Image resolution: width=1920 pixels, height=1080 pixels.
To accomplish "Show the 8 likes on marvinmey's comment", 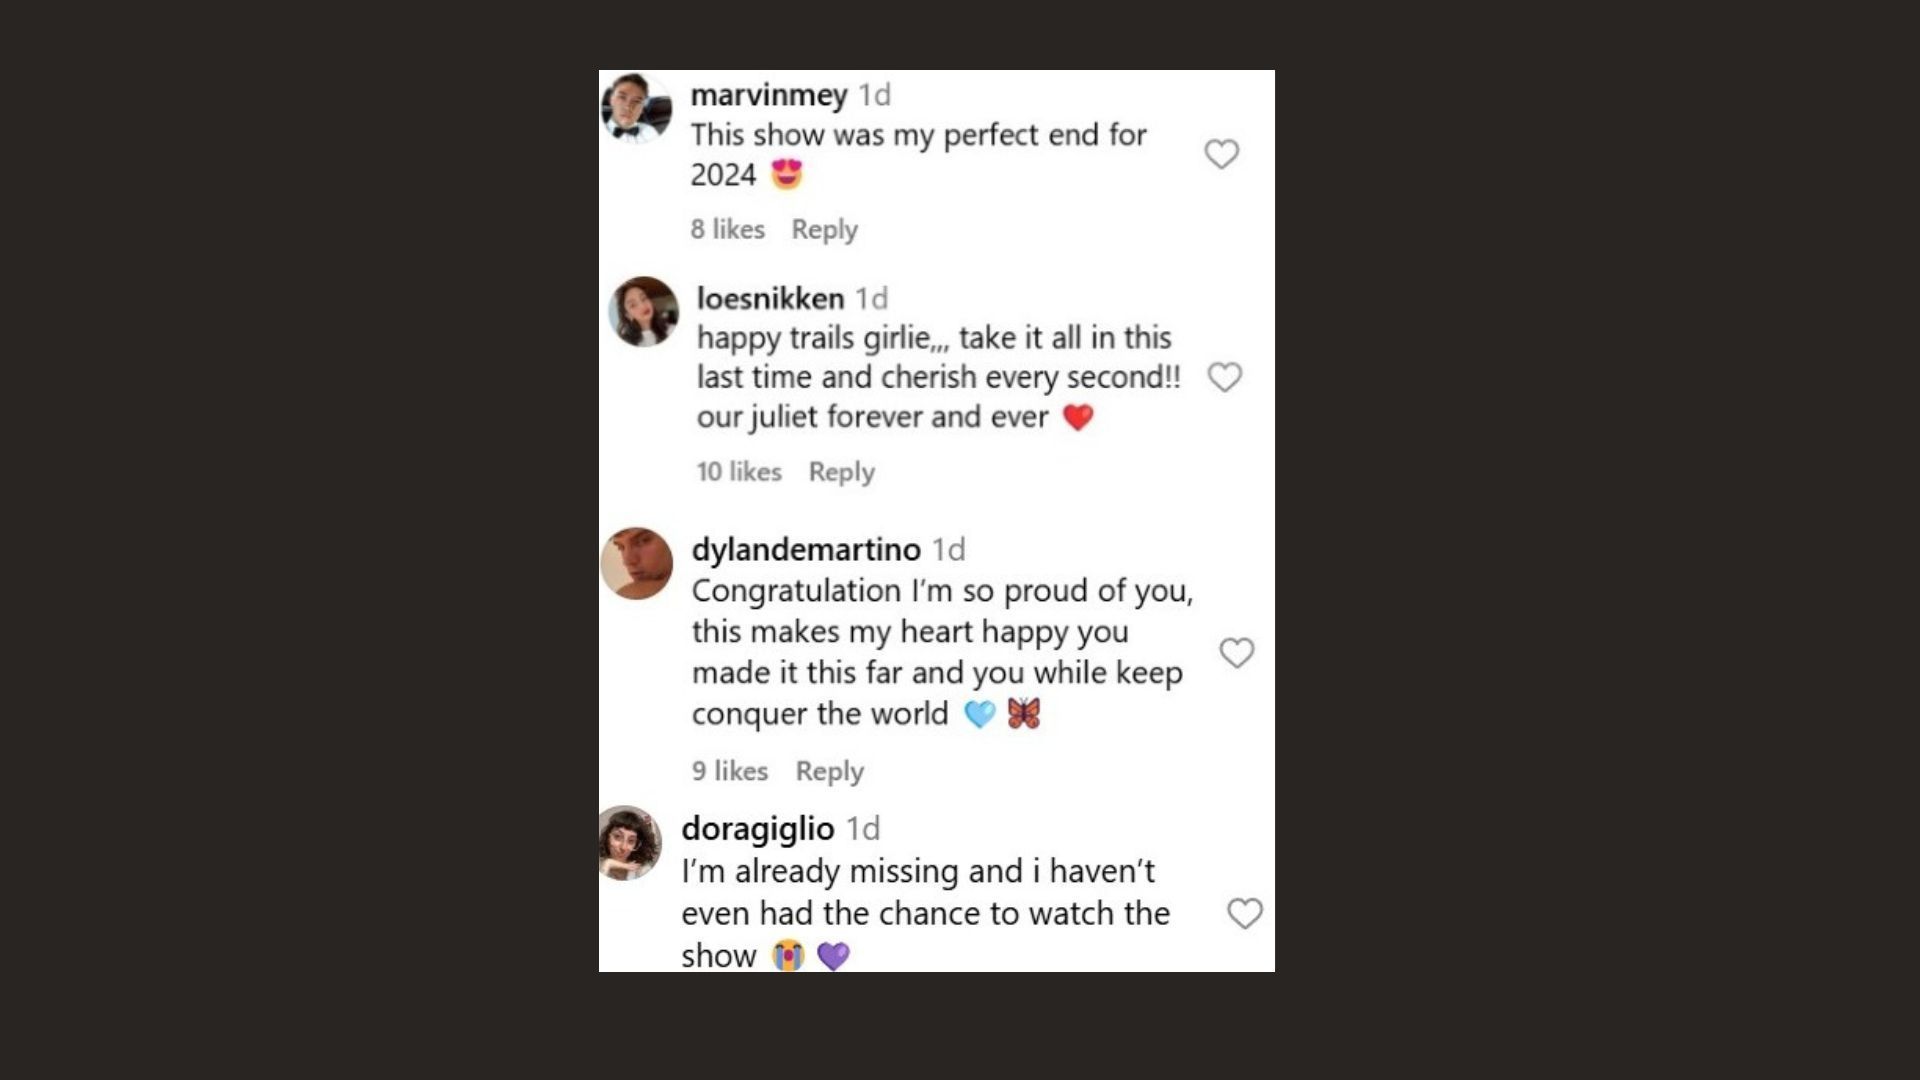I will tap(727, 229).
